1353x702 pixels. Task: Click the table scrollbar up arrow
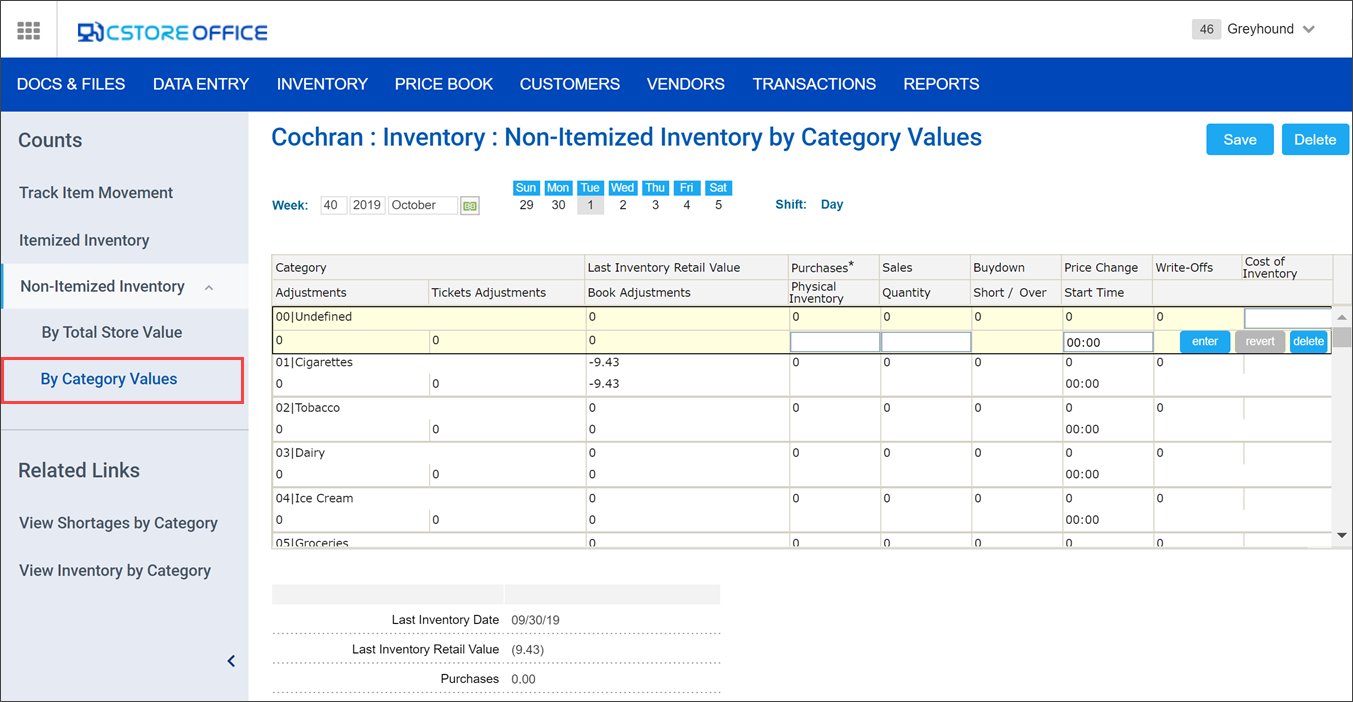(1342, 317)
